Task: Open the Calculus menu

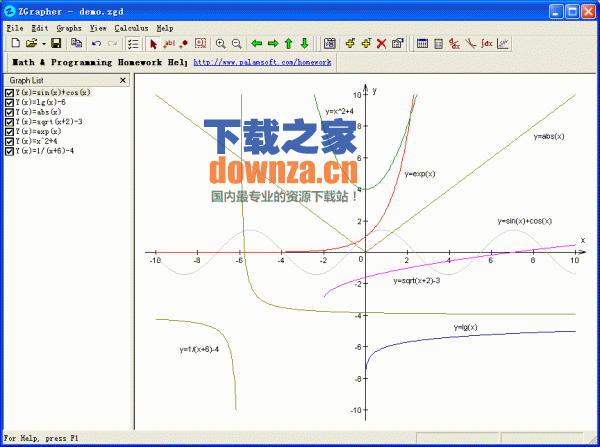Action: 131,28
